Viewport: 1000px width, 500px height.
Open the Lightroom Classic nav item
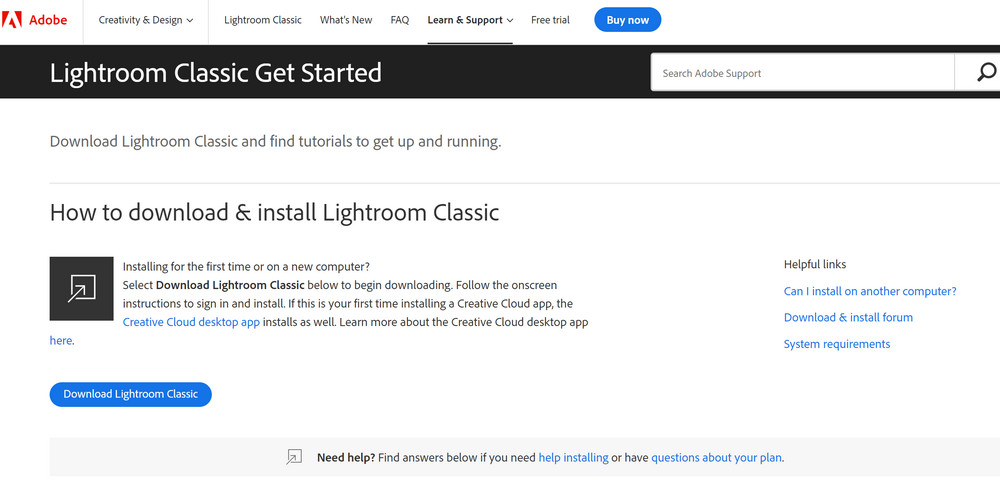[x=263, y=20]
